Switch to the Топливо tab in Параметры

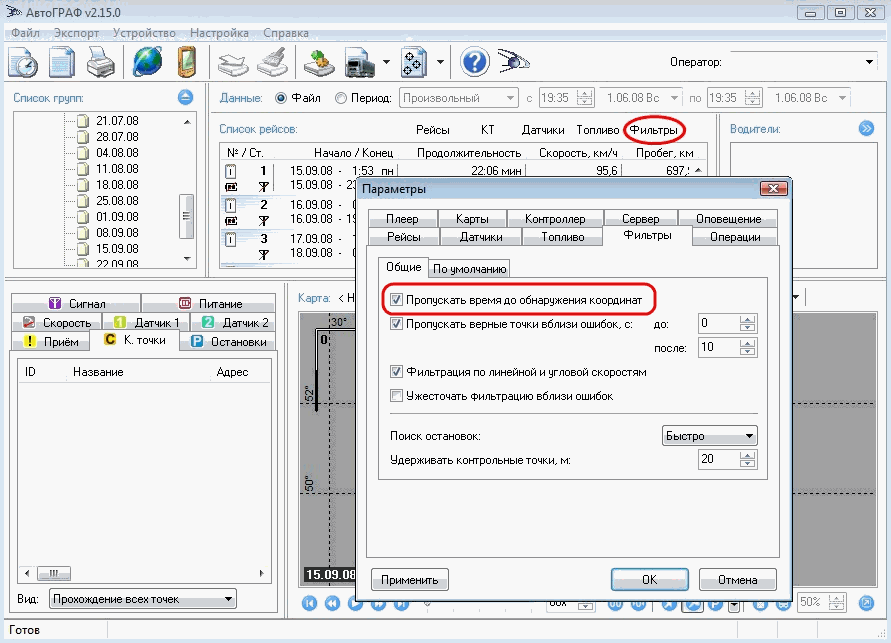coord(562,237)
